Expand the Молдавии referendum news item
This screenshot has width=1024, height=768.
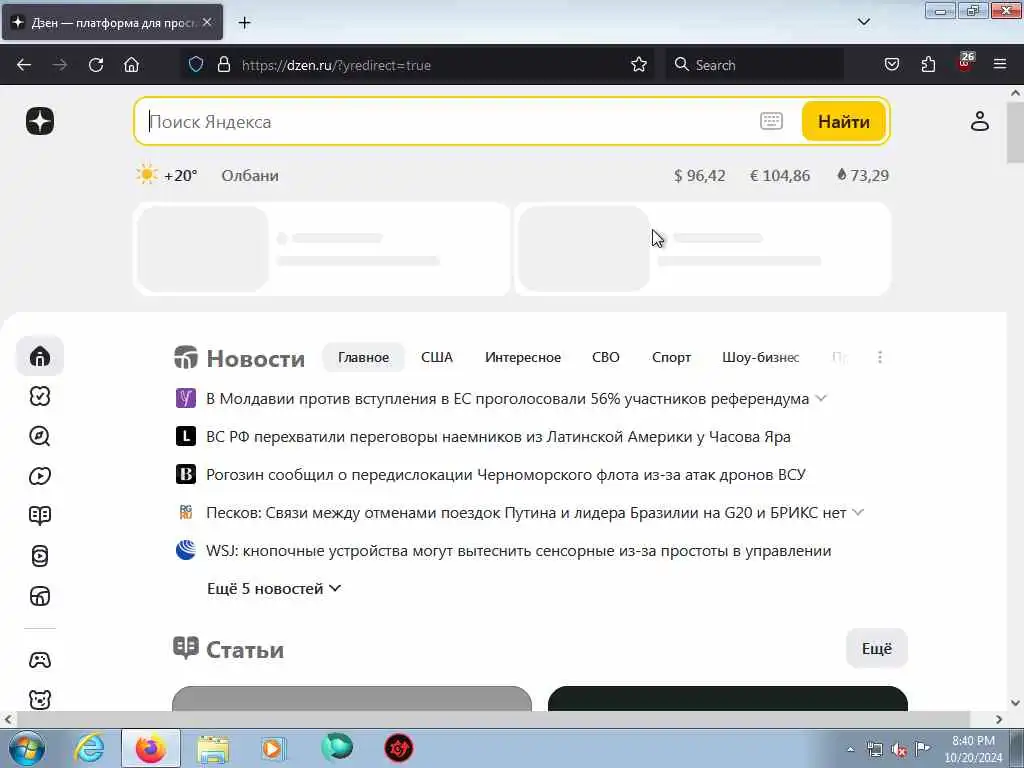pos(822,398)
